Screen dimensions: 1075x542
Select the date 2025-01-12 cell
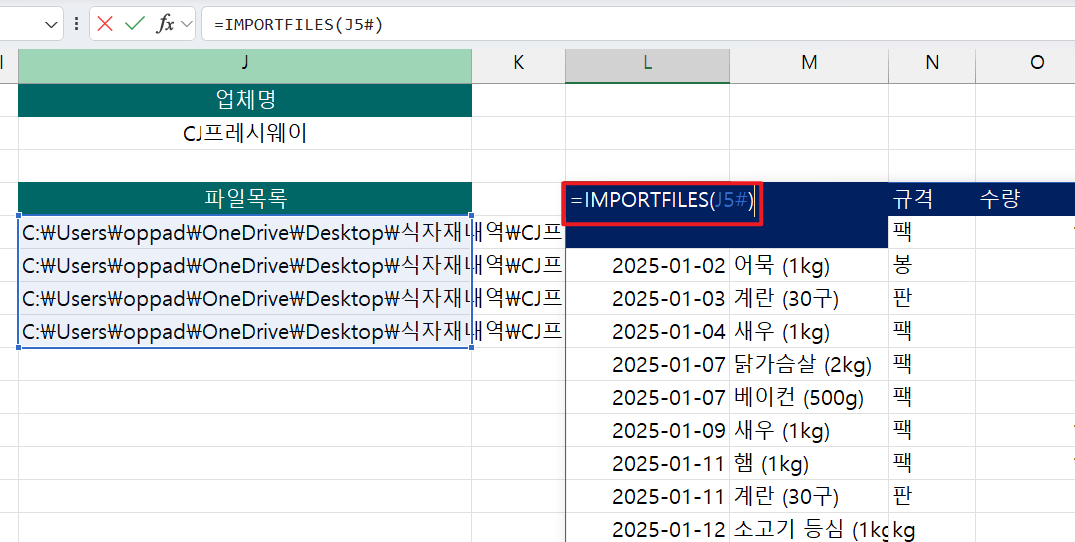click(x=647, y=529)
